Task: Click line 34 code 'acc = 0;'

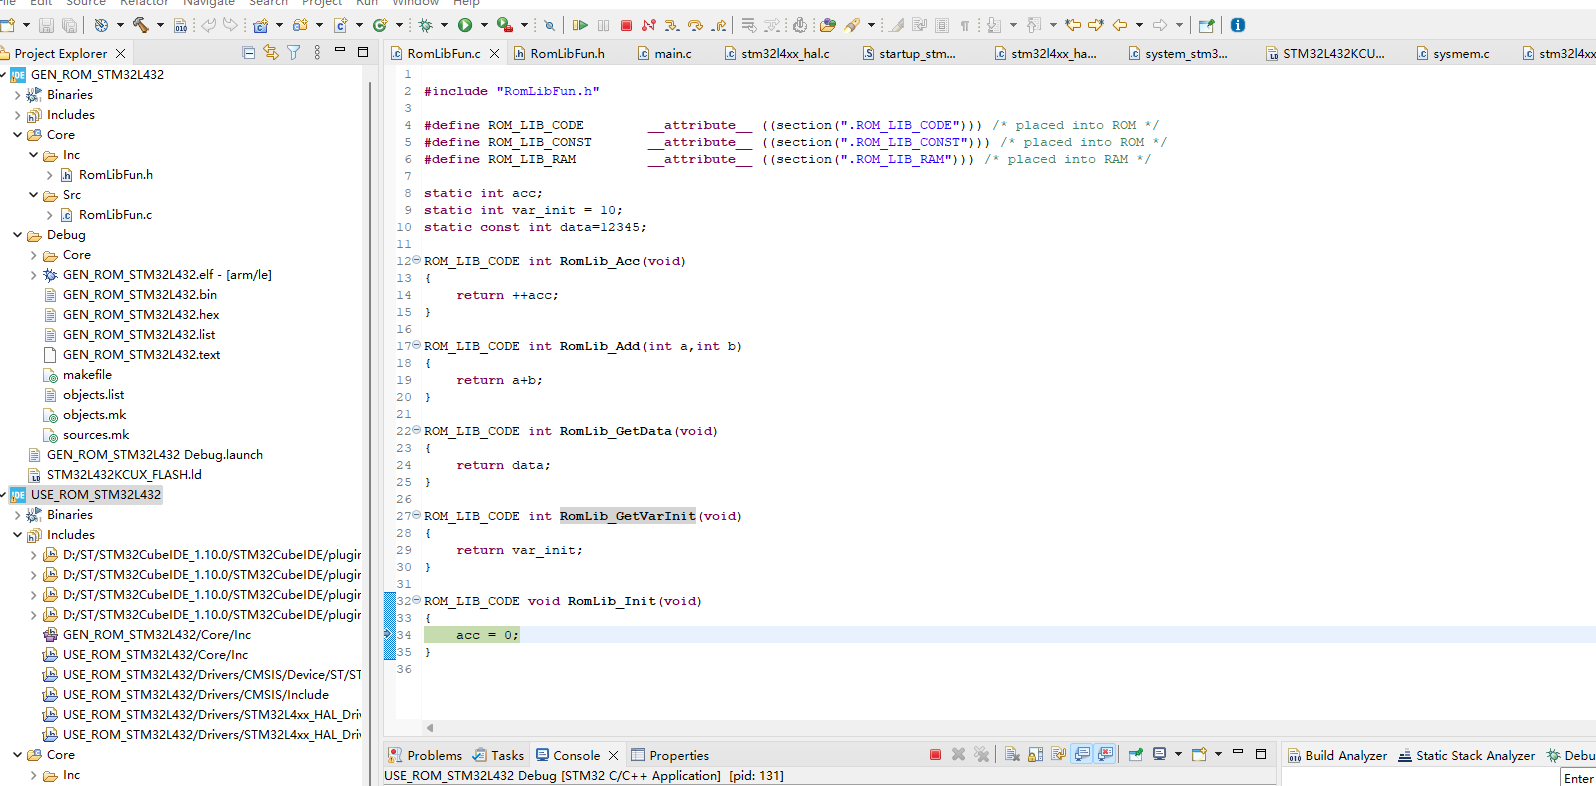Action: tap(487, 635)
